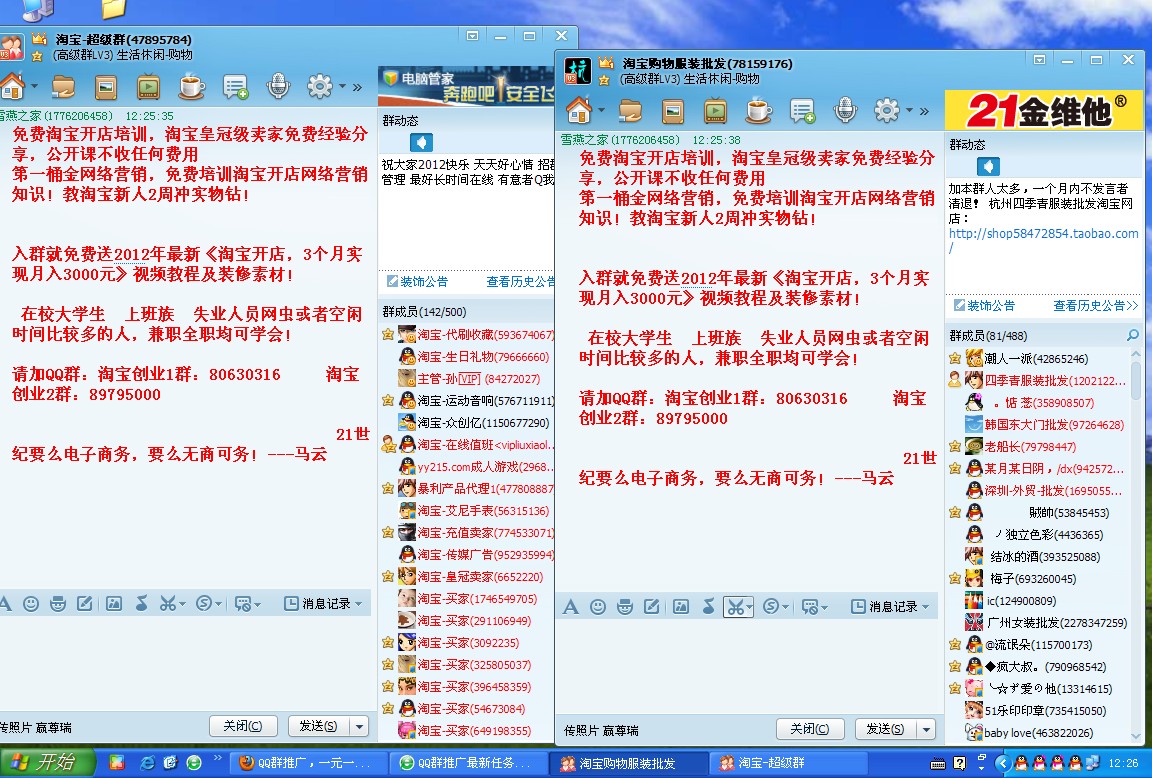Switch to the 'QQ群推广最新任务...' taskbar item
The image size is (1152, 778).
pos(469,763)
